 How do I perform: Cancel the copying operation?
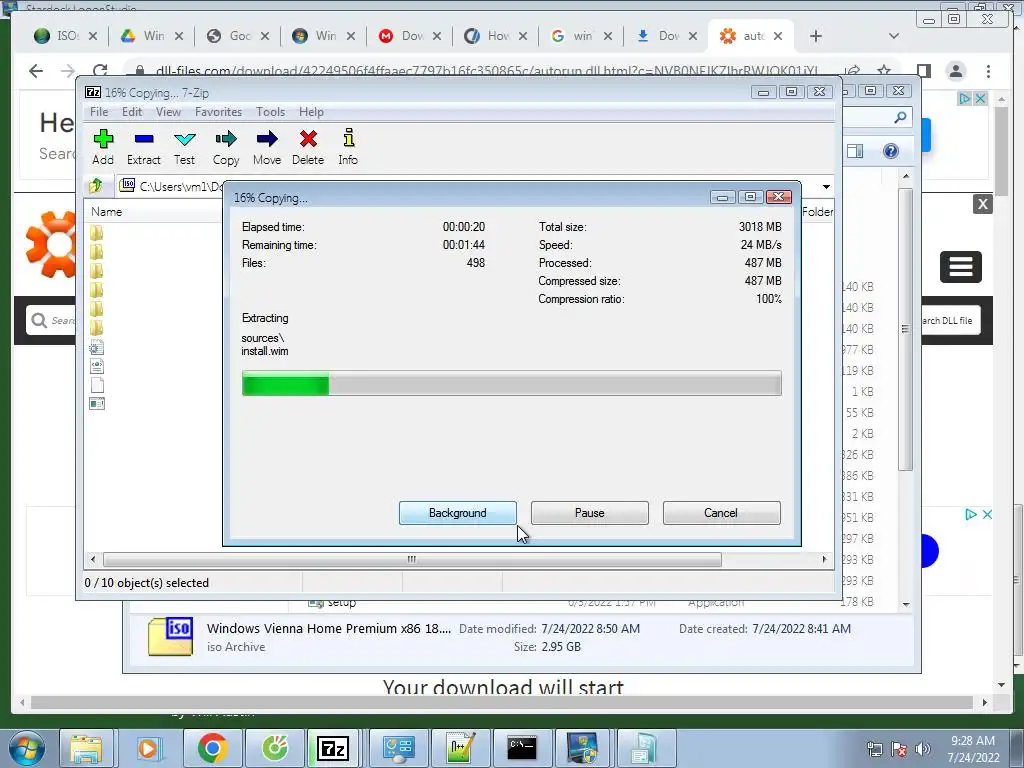click(722, 513)
